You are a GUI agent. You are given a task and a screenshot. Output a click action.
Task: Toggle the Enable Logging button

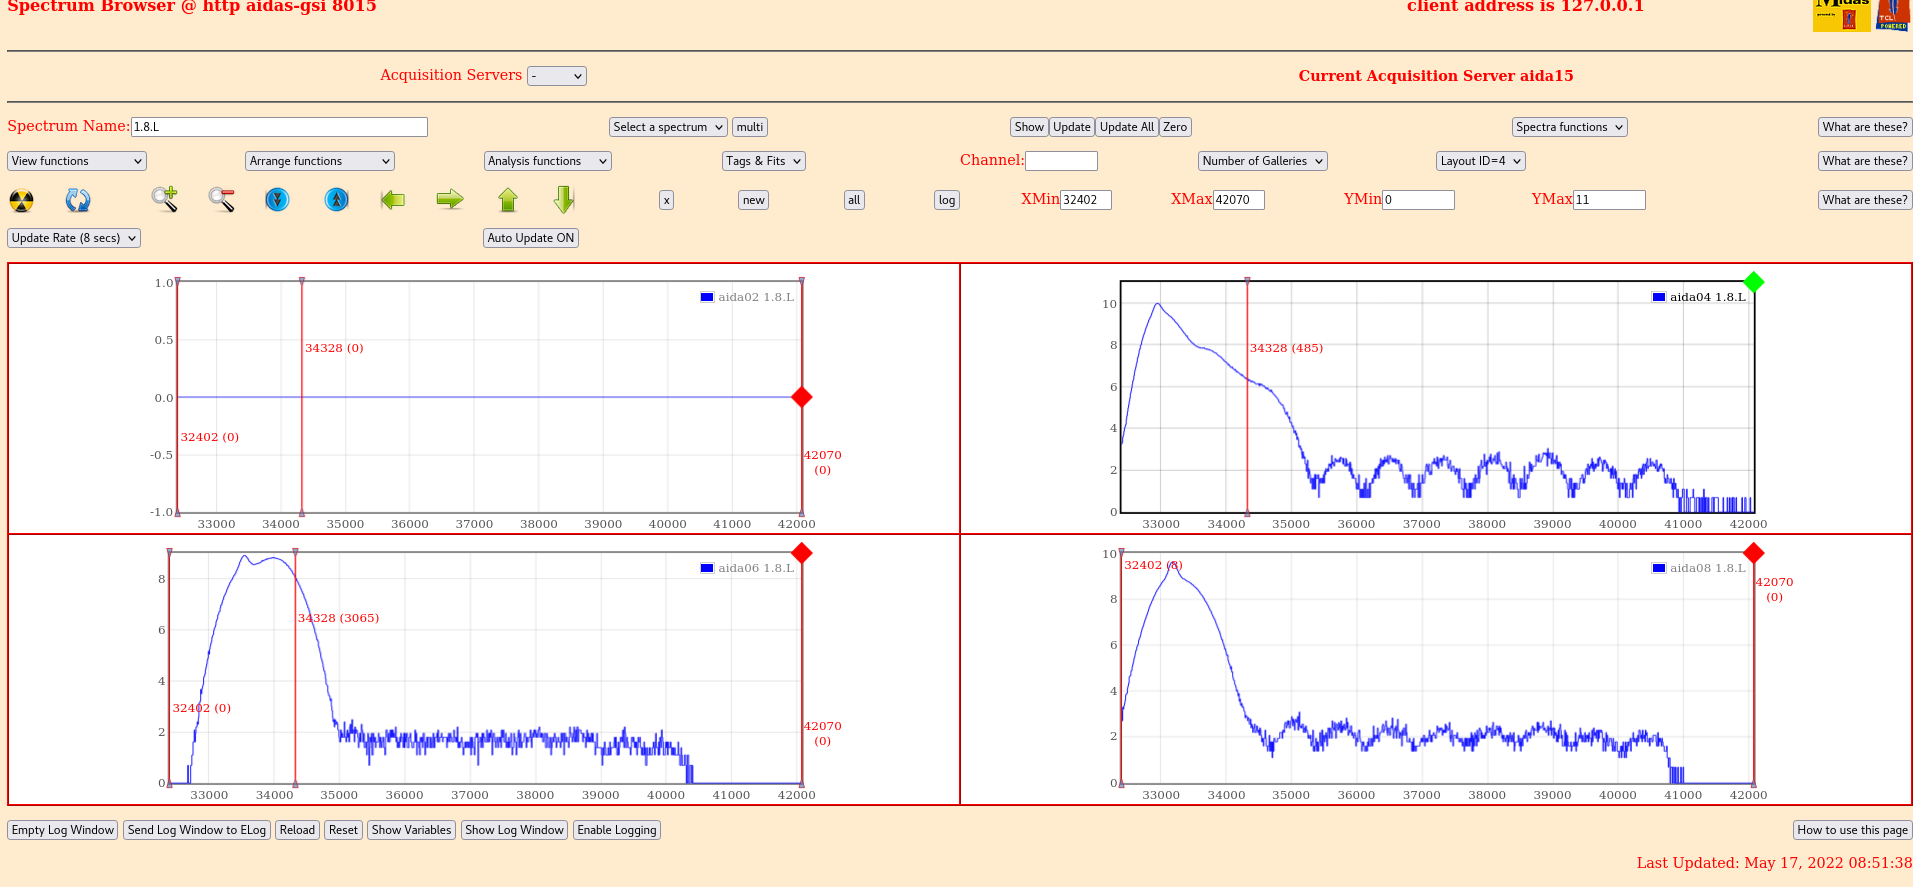(616, 830)
